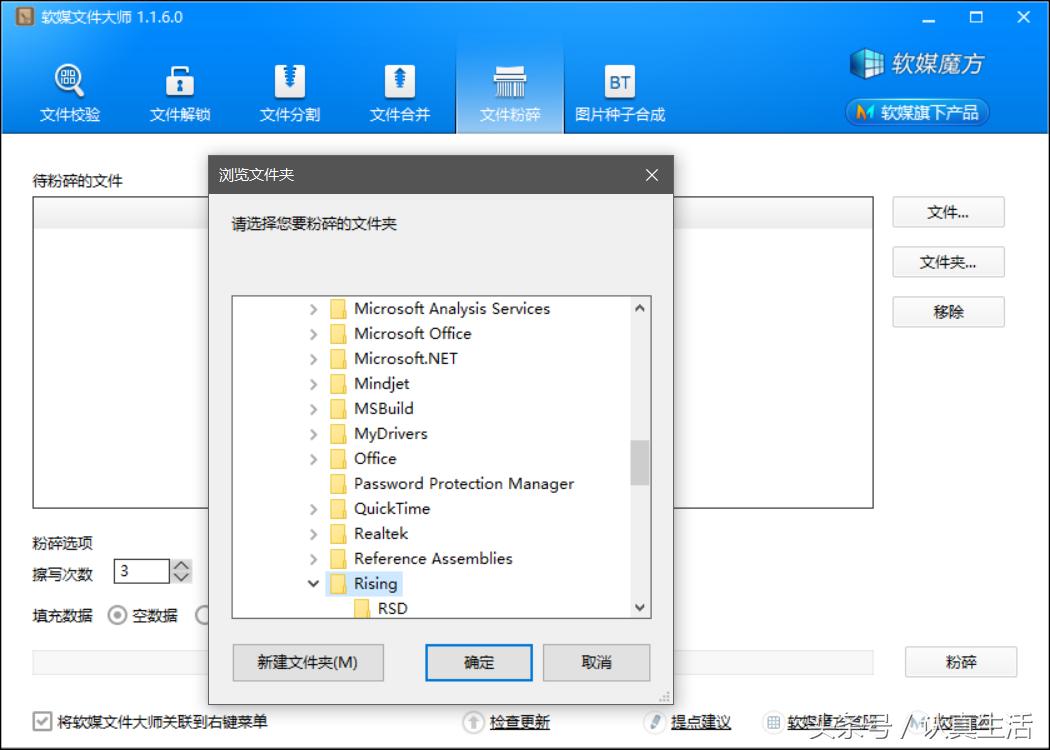1050x750 pixels.
Task: Click the folder tree scrollbar thumb
Action: click(640, 462)
